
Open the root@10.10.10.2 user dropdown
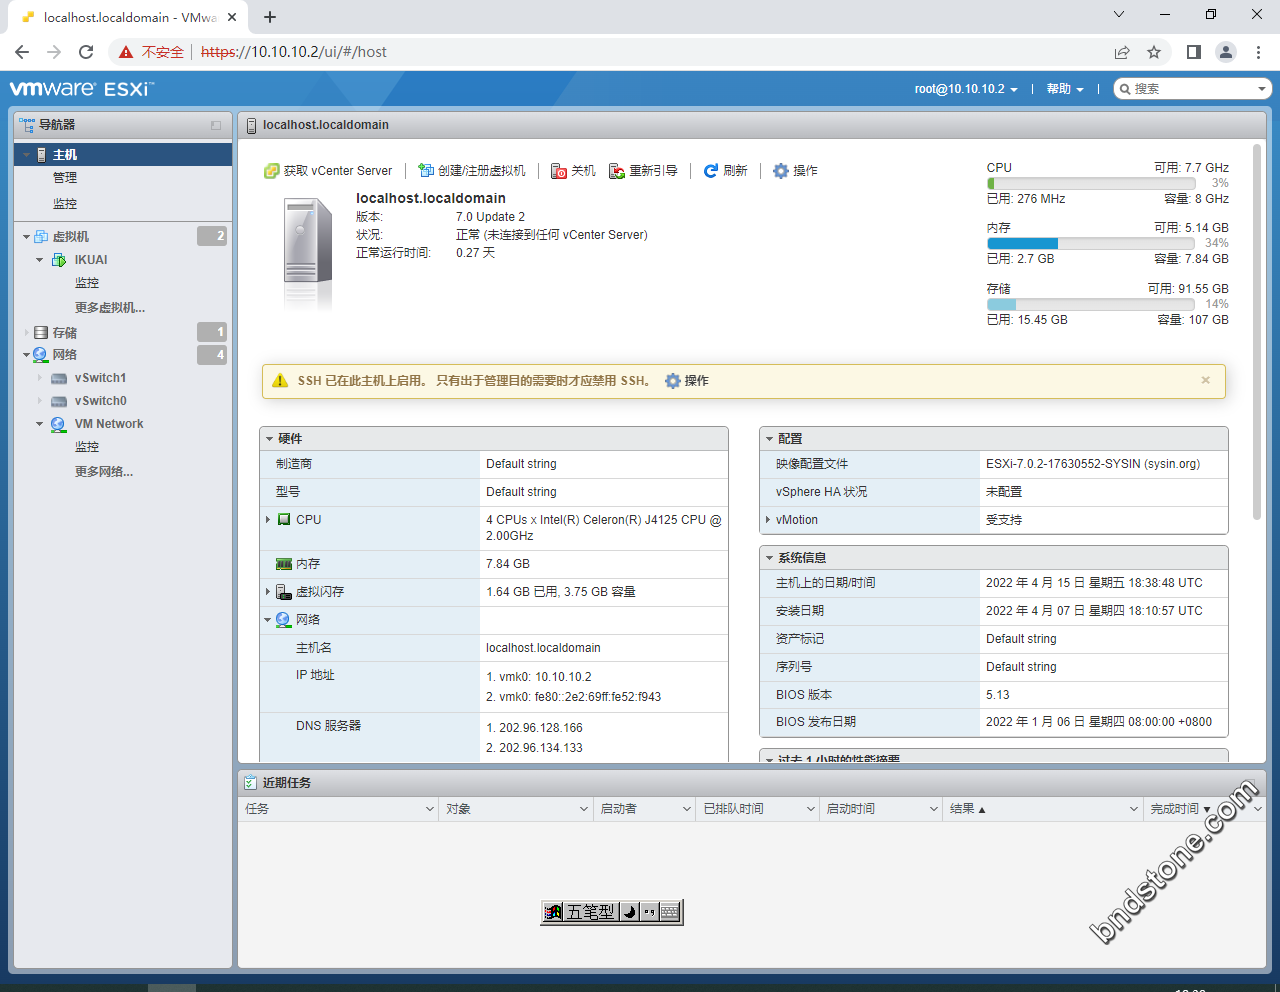(x=966, y=89)
